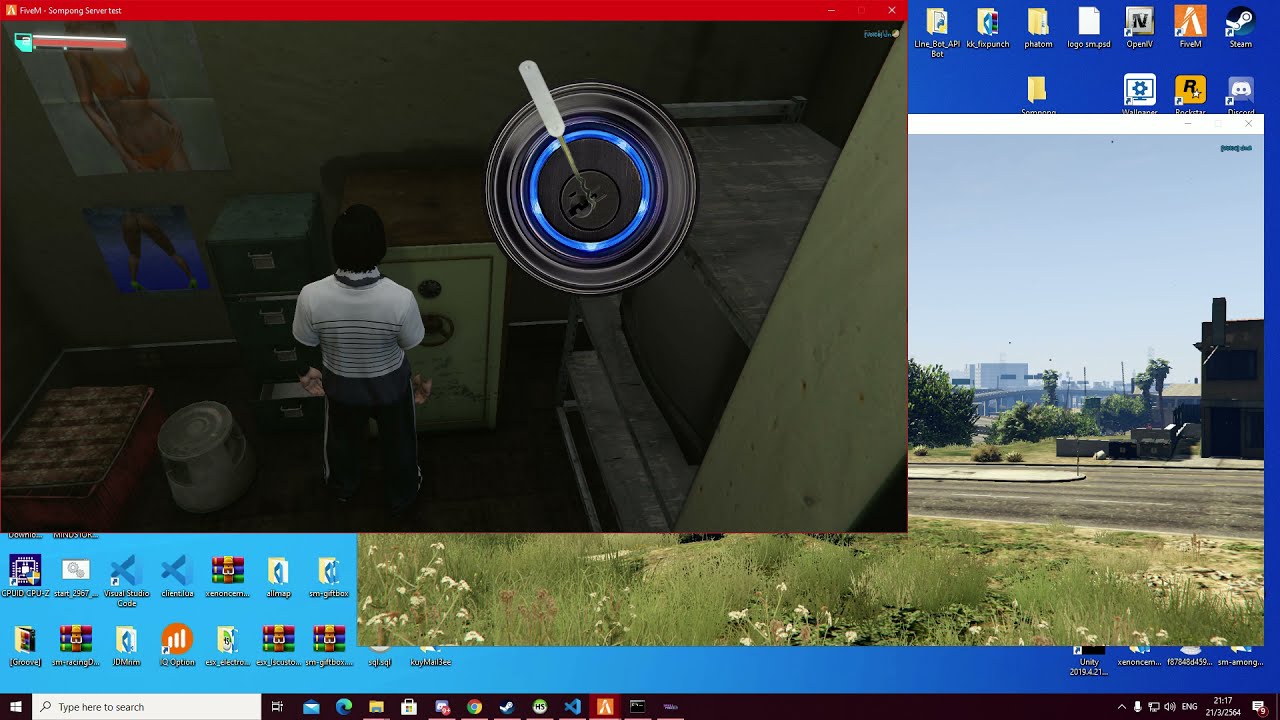Select the CPUID CPU-Z desktop shortcut

point(25,577)
